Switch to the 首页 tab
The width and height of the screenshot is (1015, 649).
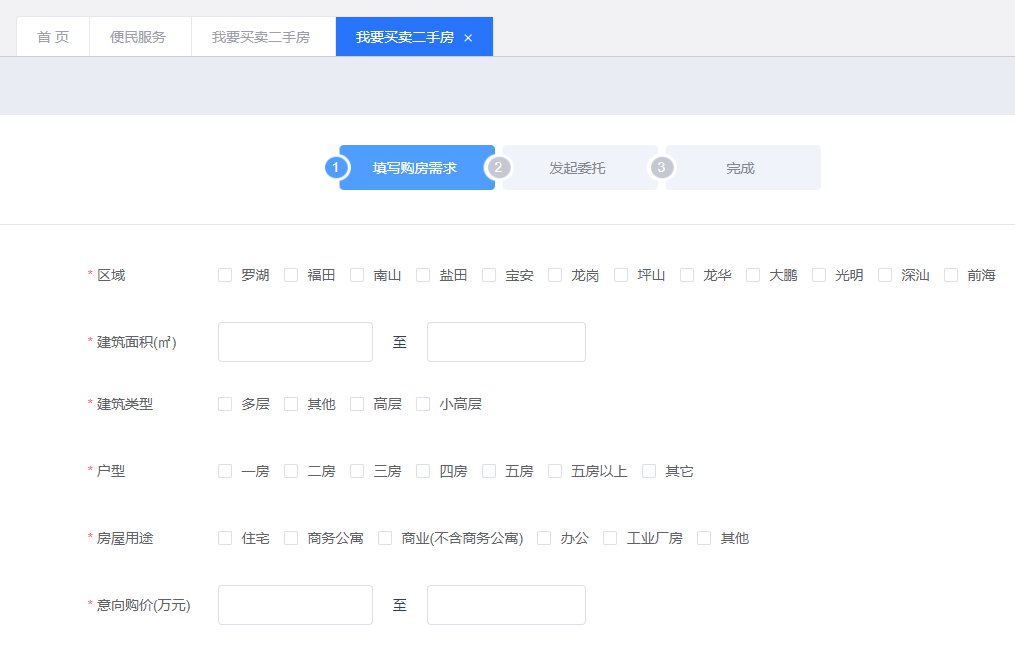(x=53, y=37)
